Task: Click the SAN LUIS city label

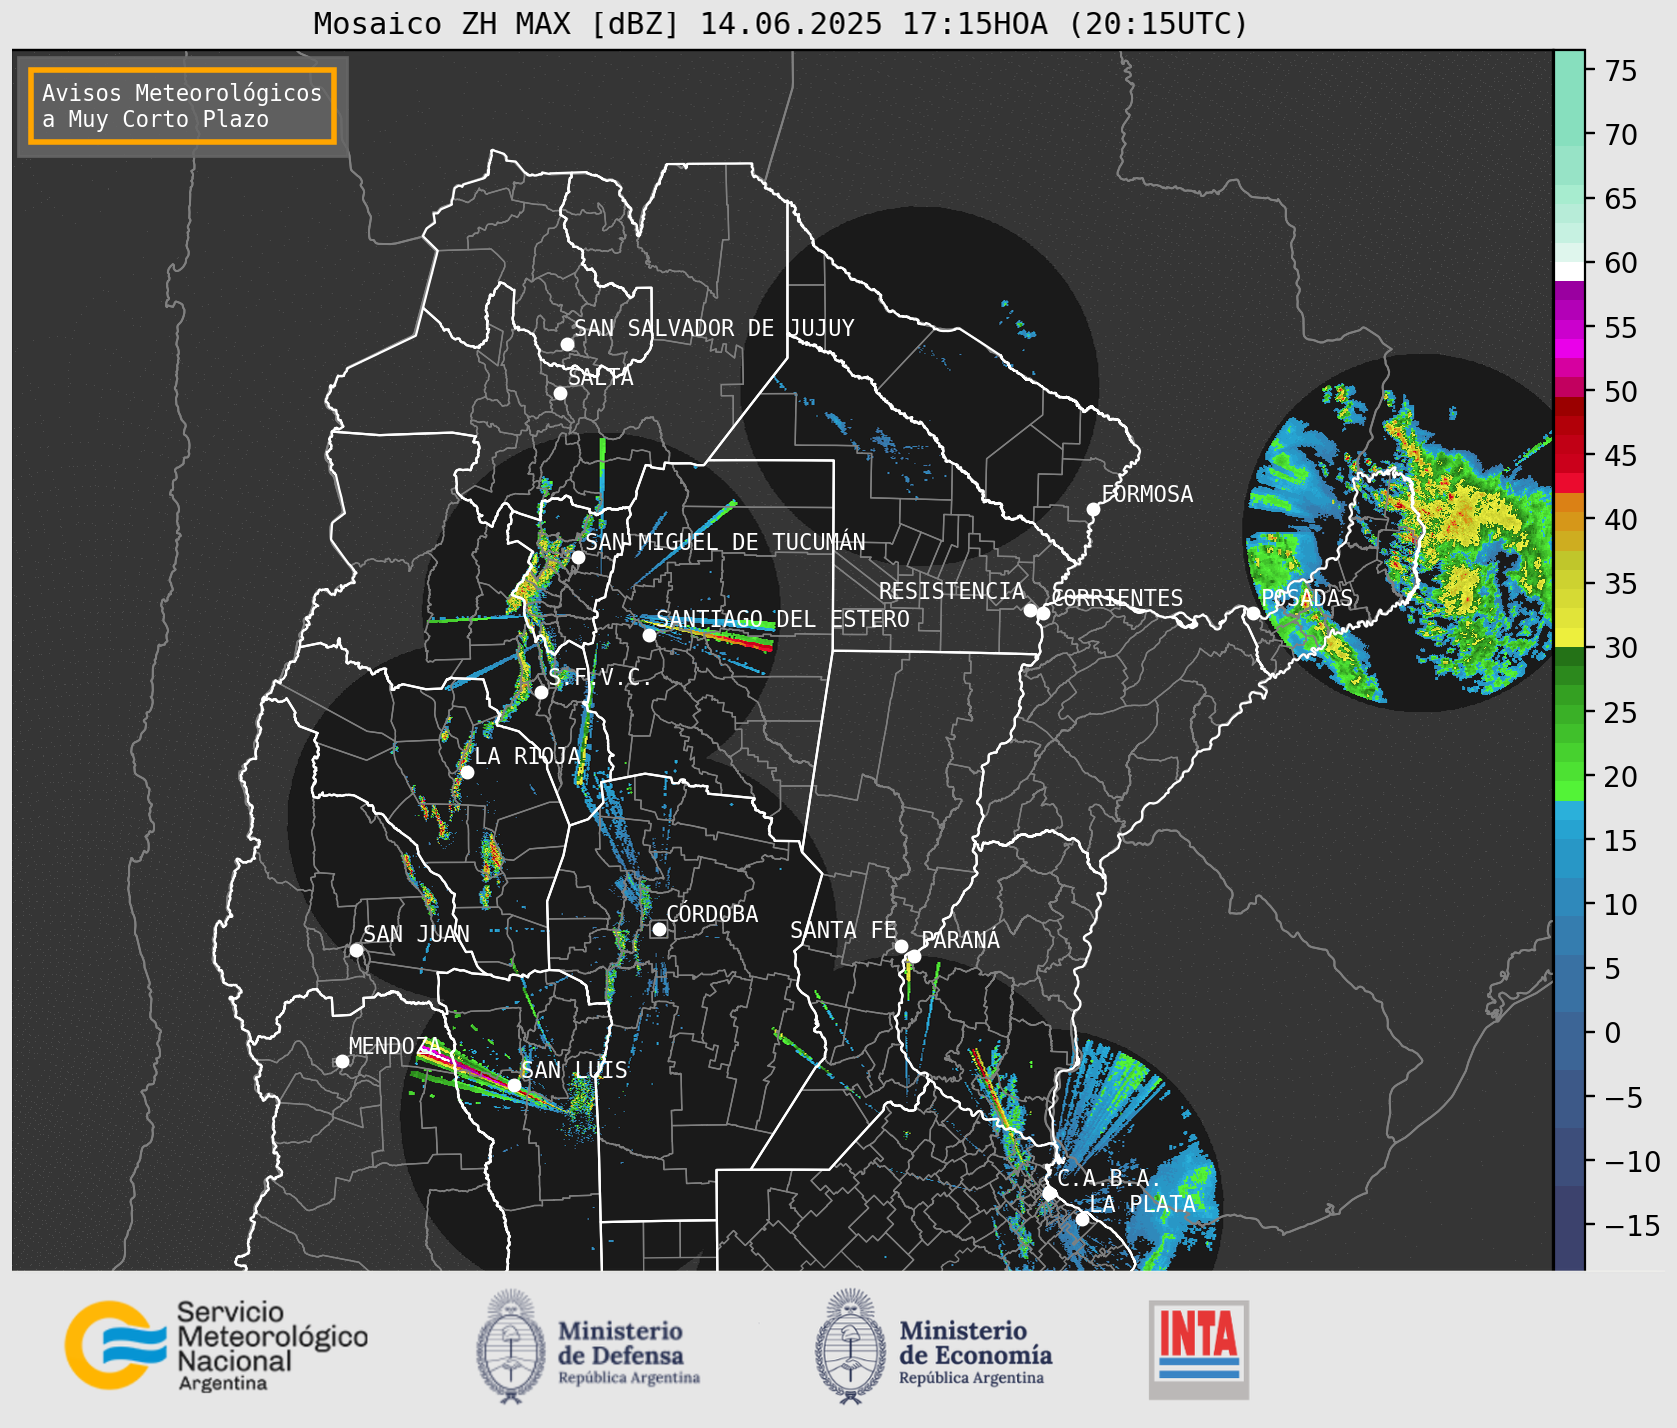Action: [575, 1070]
